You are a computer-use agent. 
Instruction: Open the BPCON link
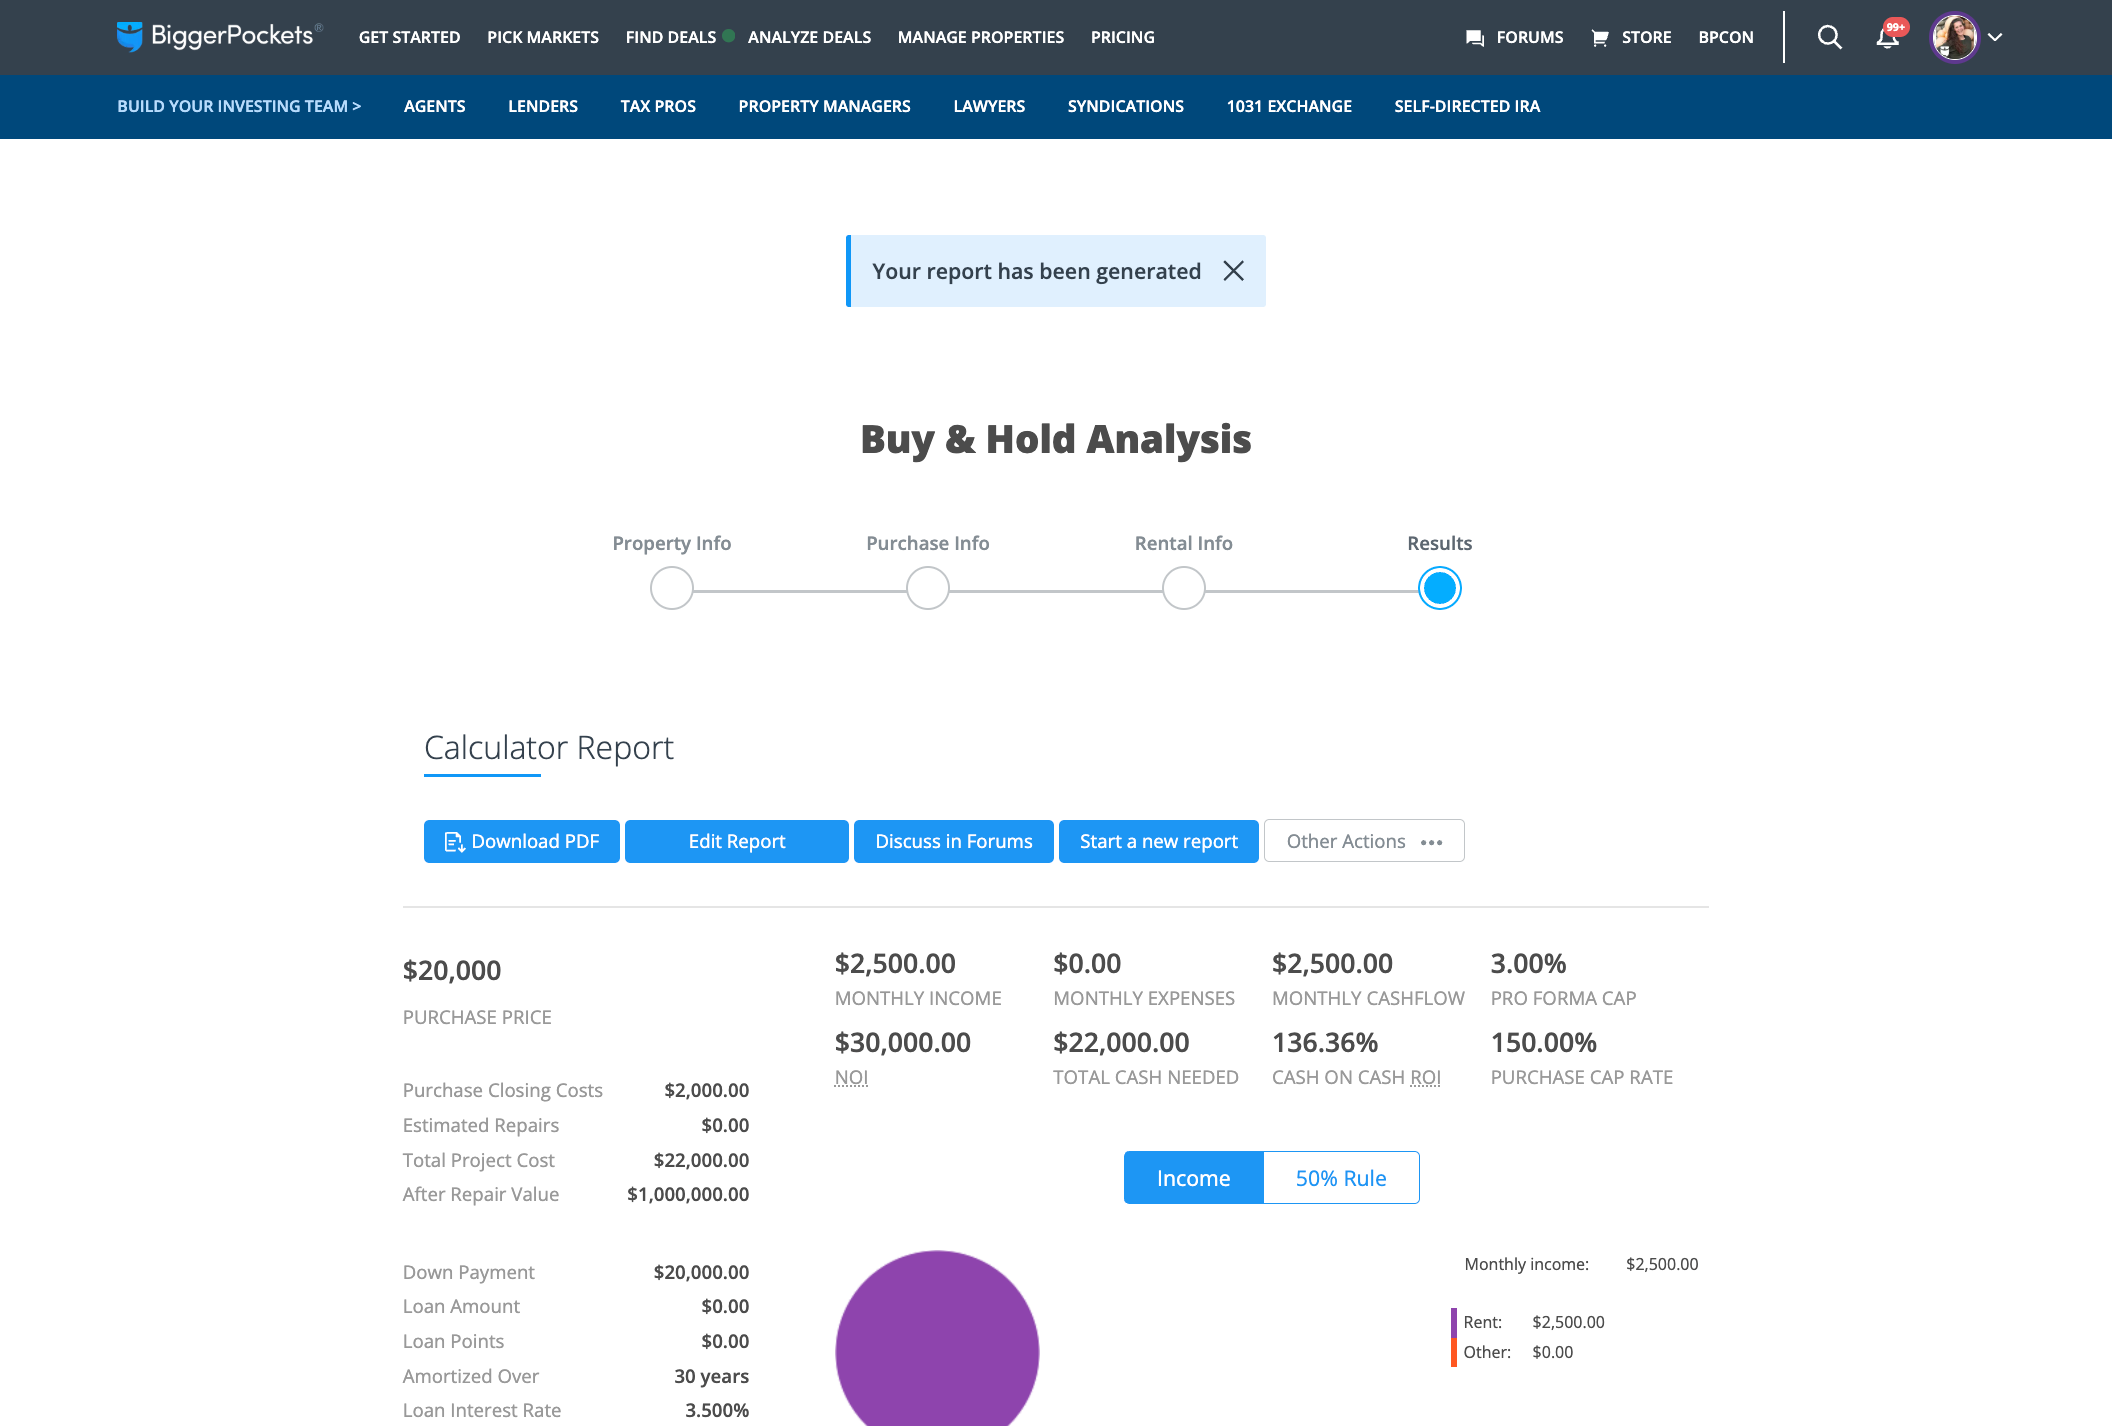click(1726, 37)
